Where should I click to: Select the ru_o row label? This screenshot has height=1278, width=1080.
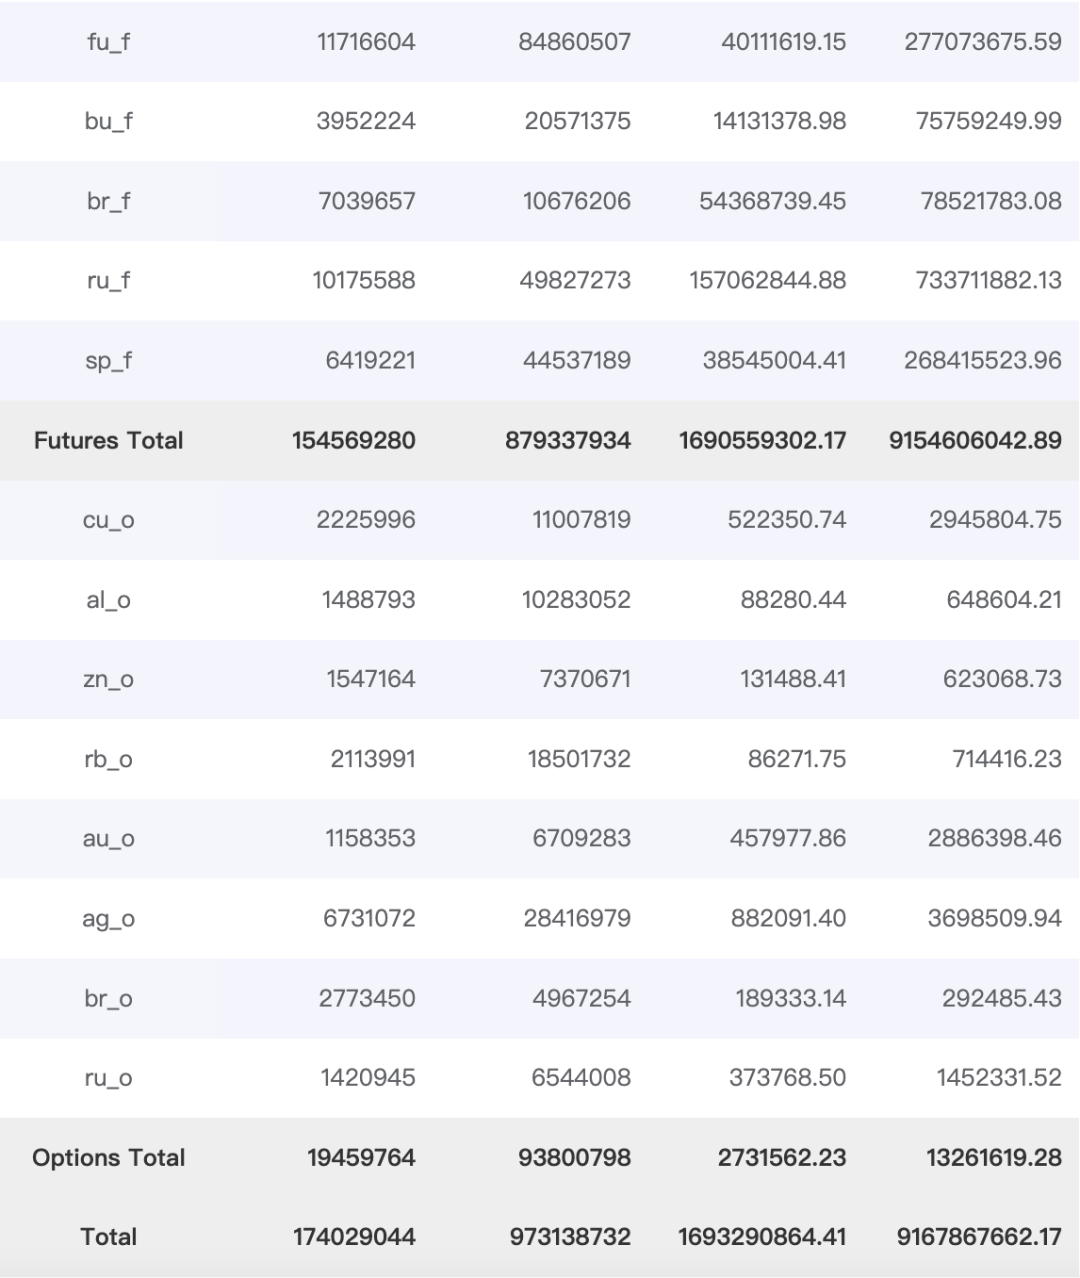point(108,1078)
